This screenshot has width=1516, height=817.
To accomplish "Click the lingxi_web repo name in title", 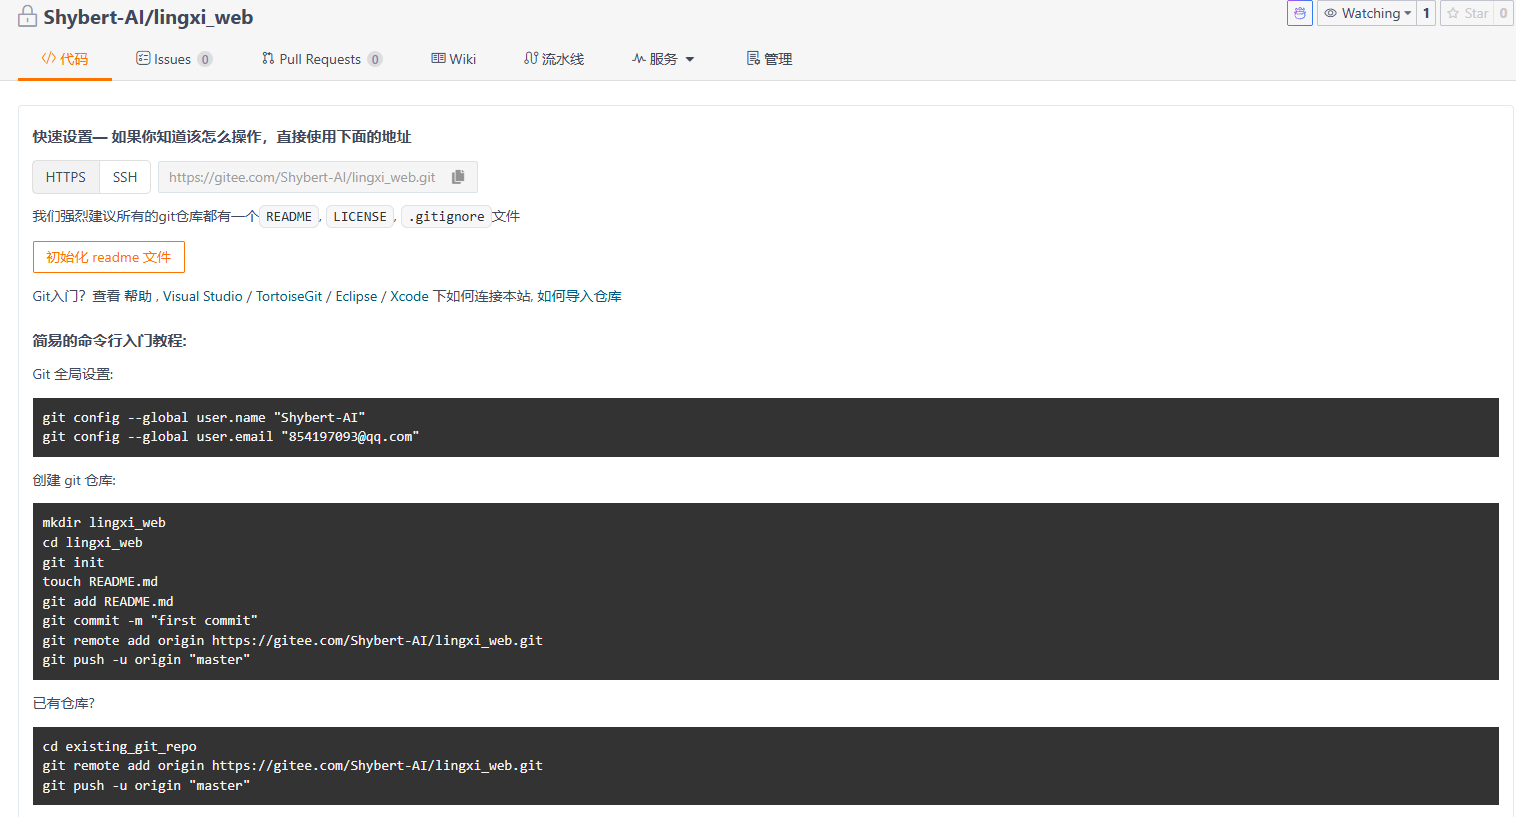I will tap(203, 17).
